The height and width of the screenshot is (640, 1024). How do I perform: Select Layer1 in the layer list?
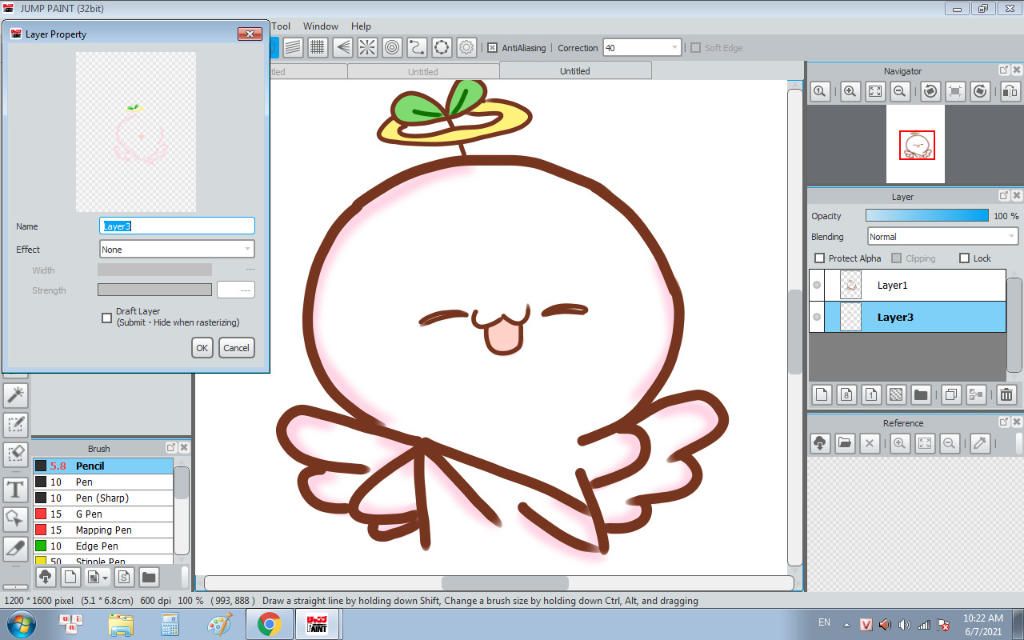coord(908,285)
